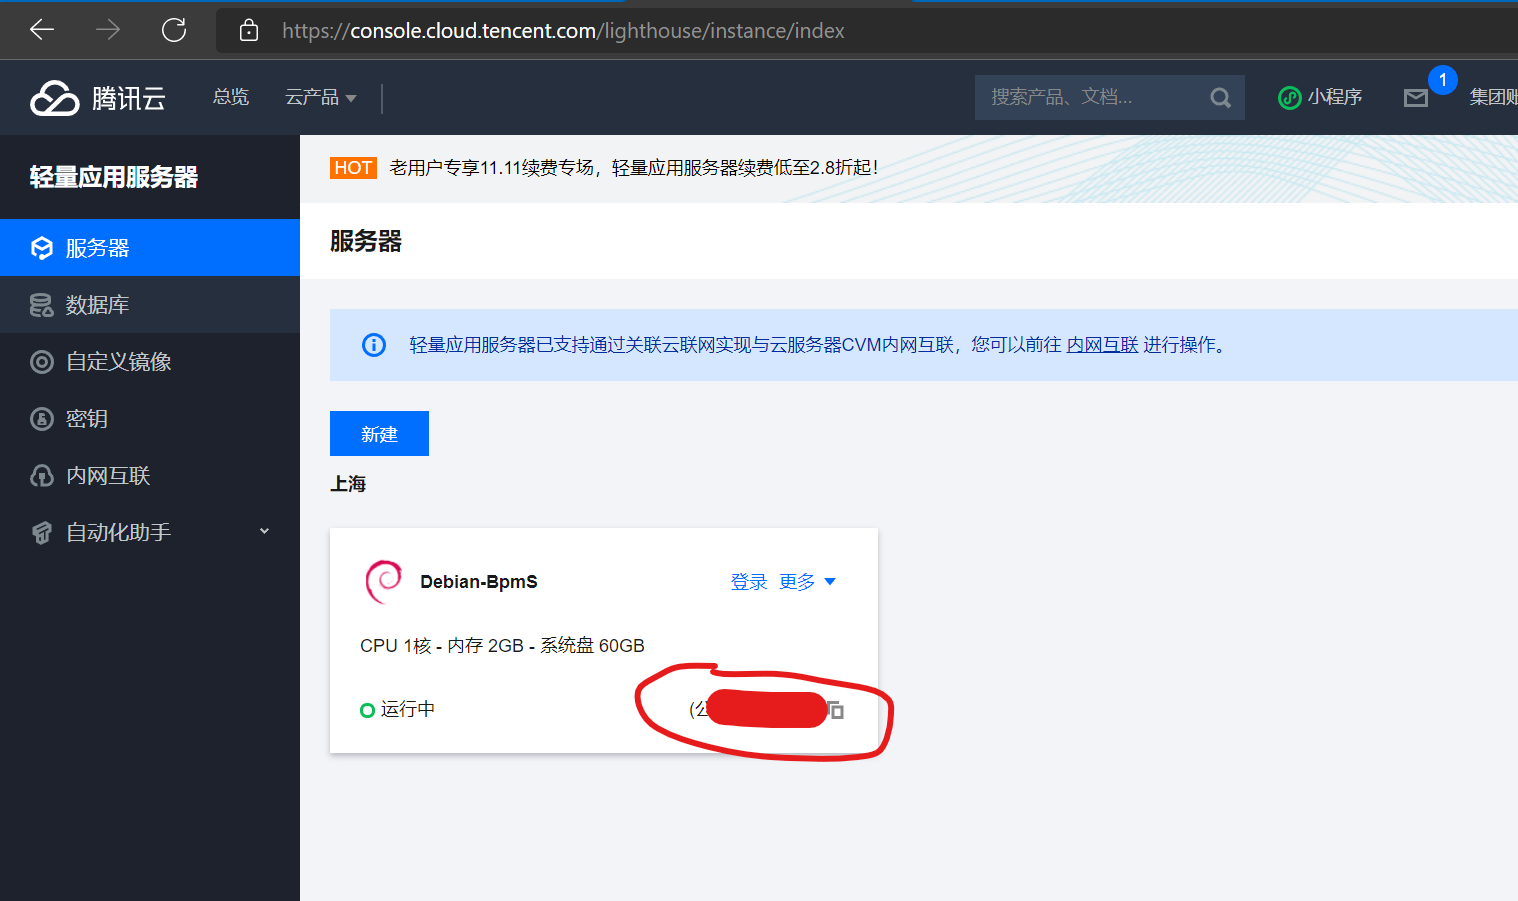This screenshot has height=901, width=1518.
Task: Select 内网互联 in the sidebar
Action: click(105, 475)
